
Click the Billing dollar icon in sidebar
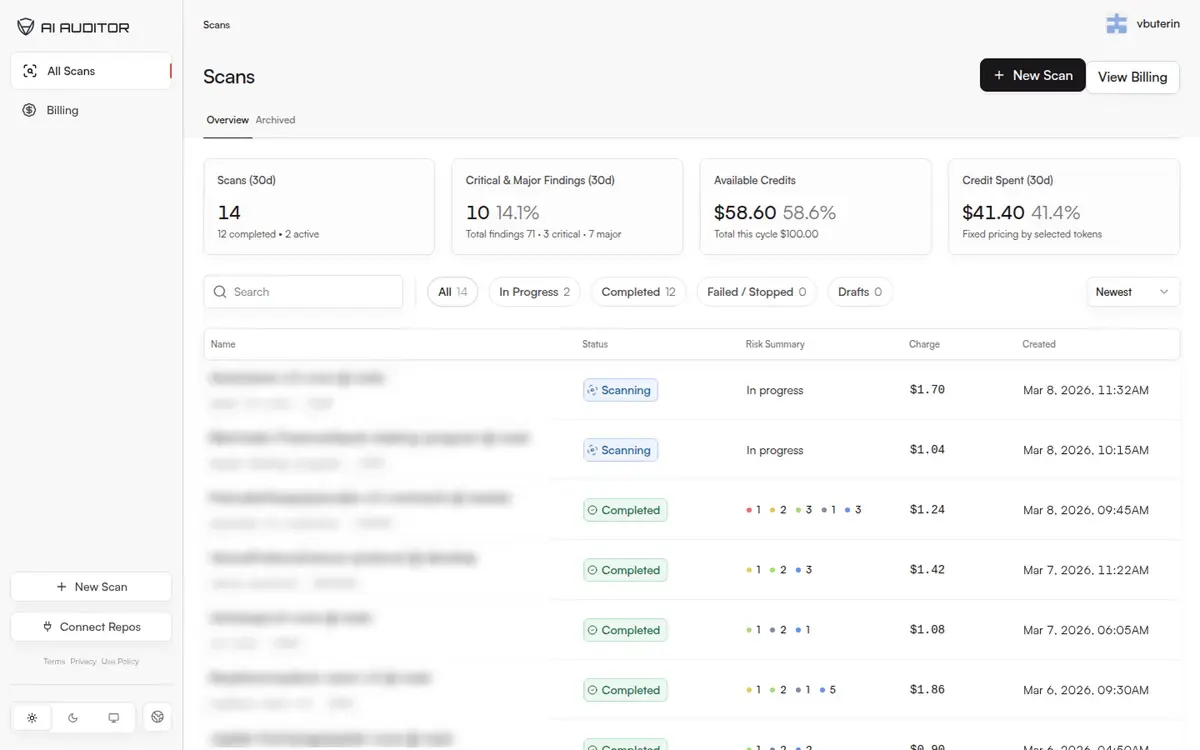pos(29,110)
